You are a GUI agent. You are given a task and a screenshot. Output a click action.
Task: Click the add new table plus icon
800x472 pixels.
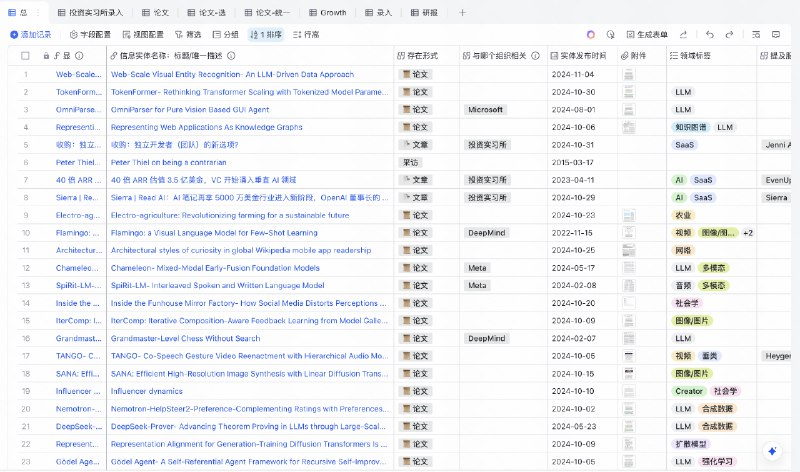pos(462,12)
